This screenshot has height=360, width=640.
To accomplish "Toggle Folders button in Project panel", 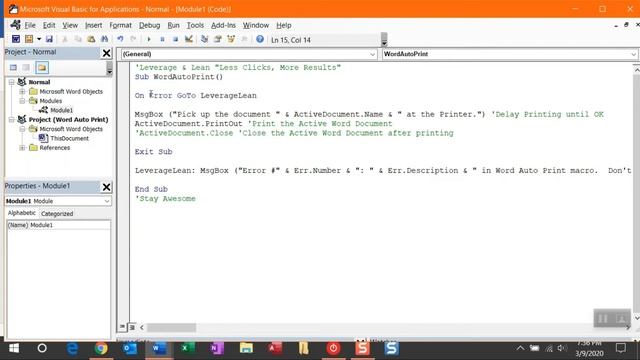I will pyautogui.click(x=42, y=67).
